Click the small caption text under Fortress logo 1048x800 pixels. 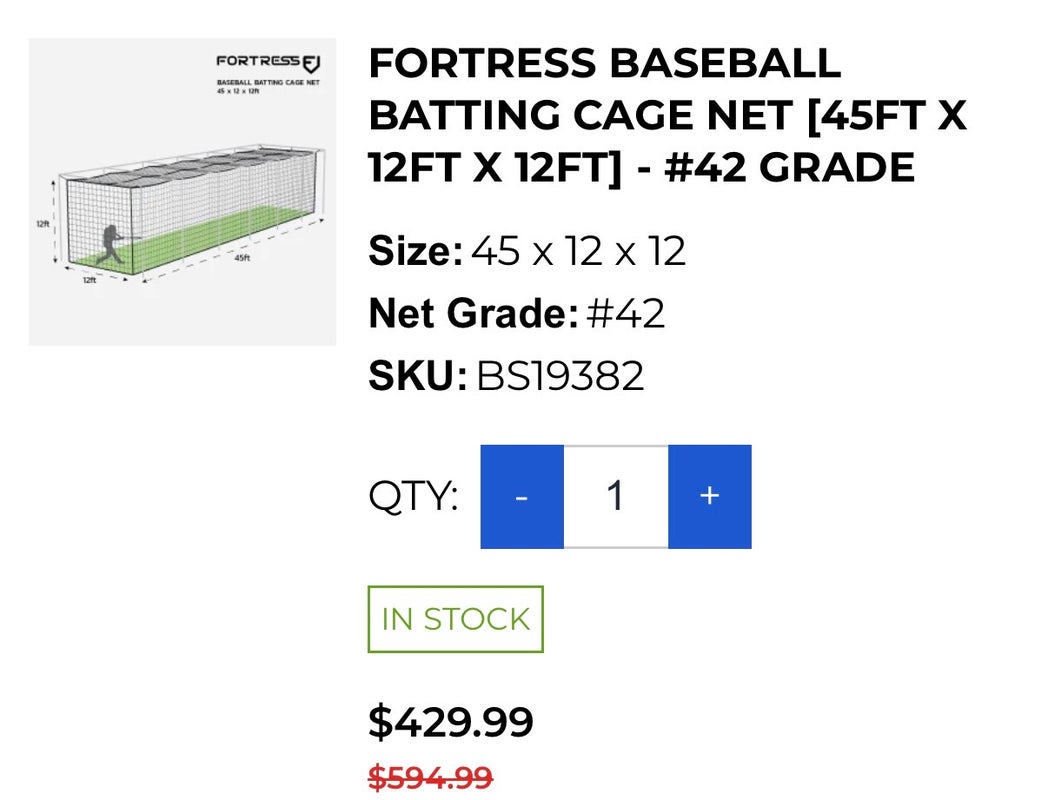(268, 84)
